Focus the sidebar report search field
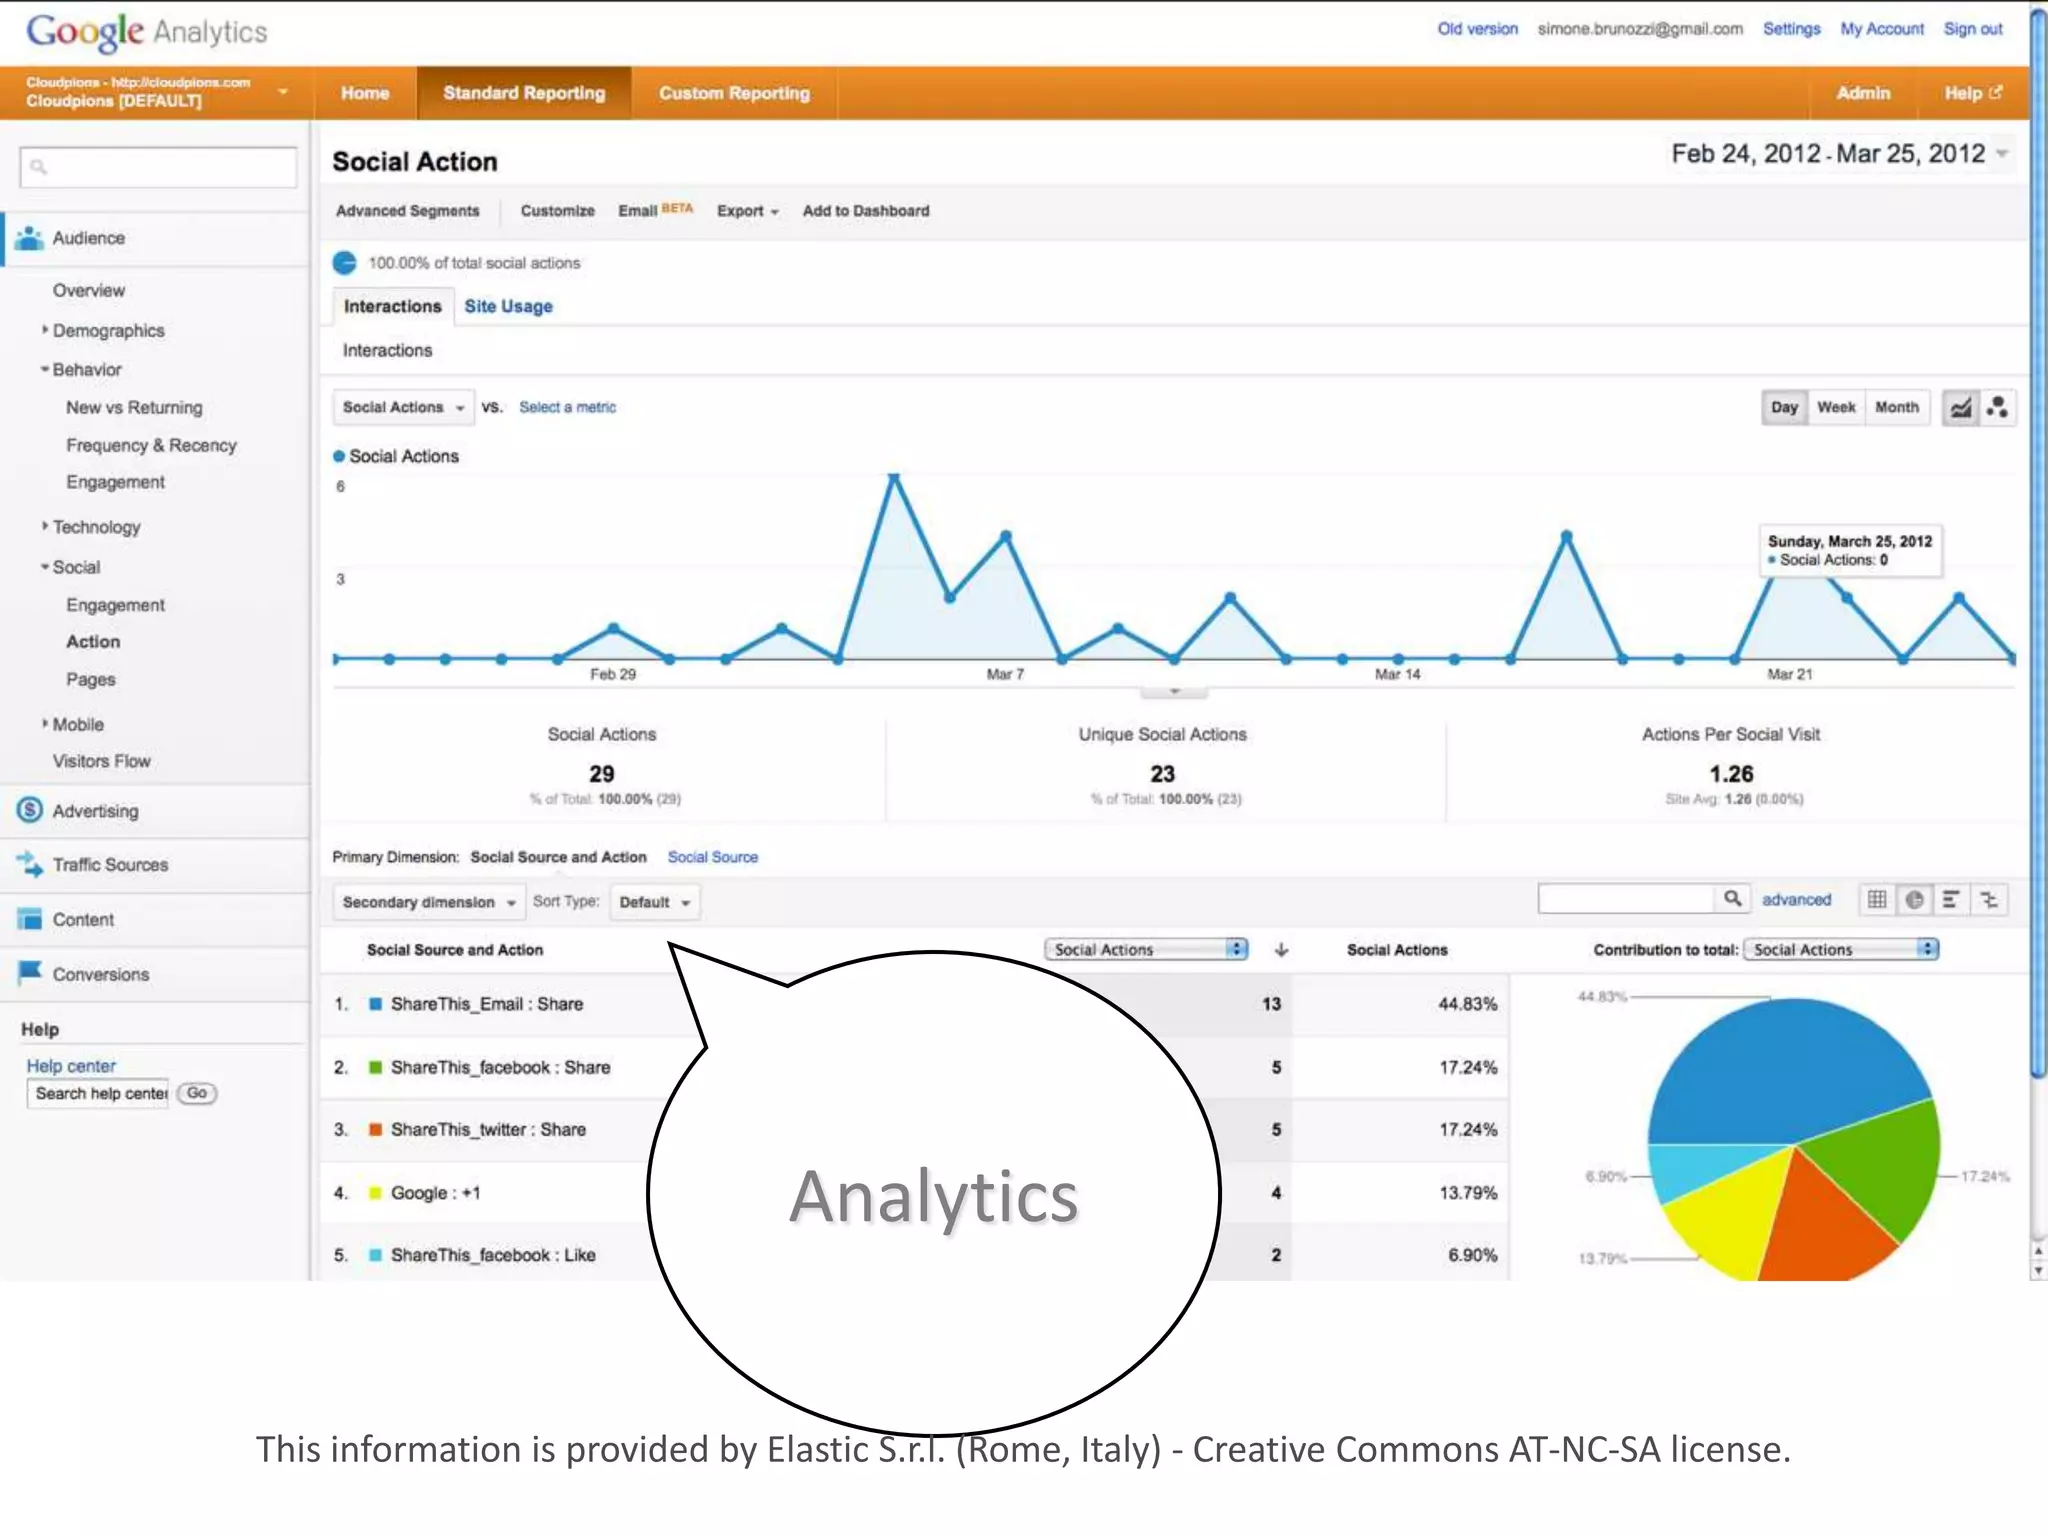 (158, 167)
